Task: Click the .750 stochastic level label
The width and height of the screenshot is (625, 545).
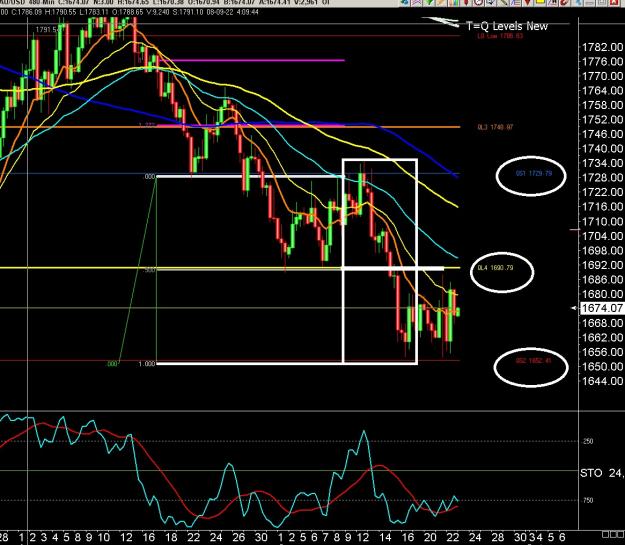Action: (x=588, y=500)
